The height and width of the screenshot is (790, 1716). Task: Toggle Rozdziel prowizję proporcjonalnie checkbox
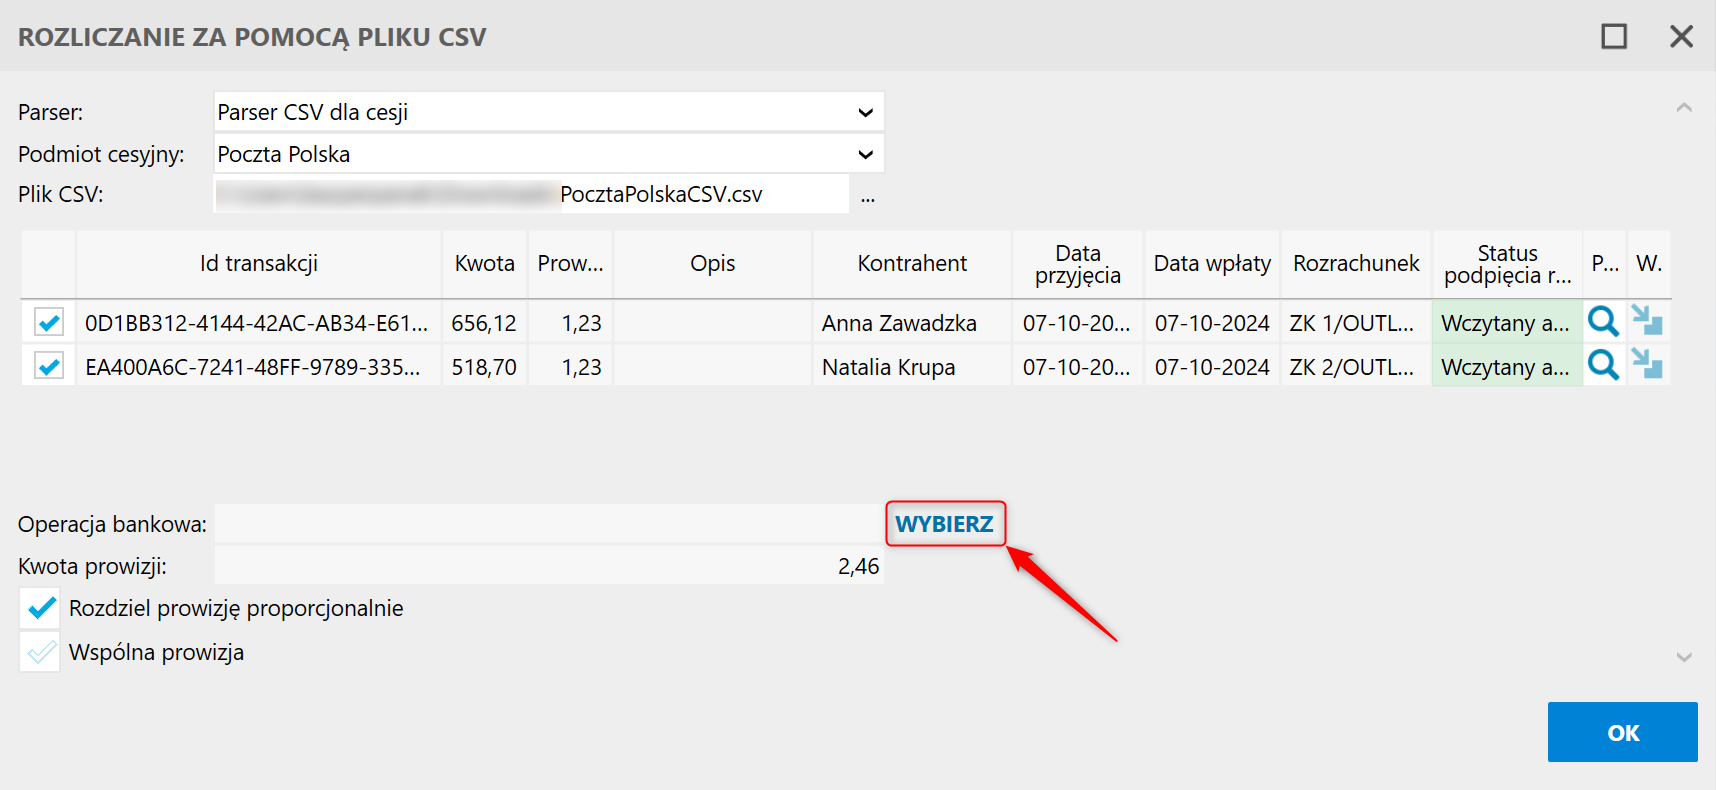(x=41, y=608)
